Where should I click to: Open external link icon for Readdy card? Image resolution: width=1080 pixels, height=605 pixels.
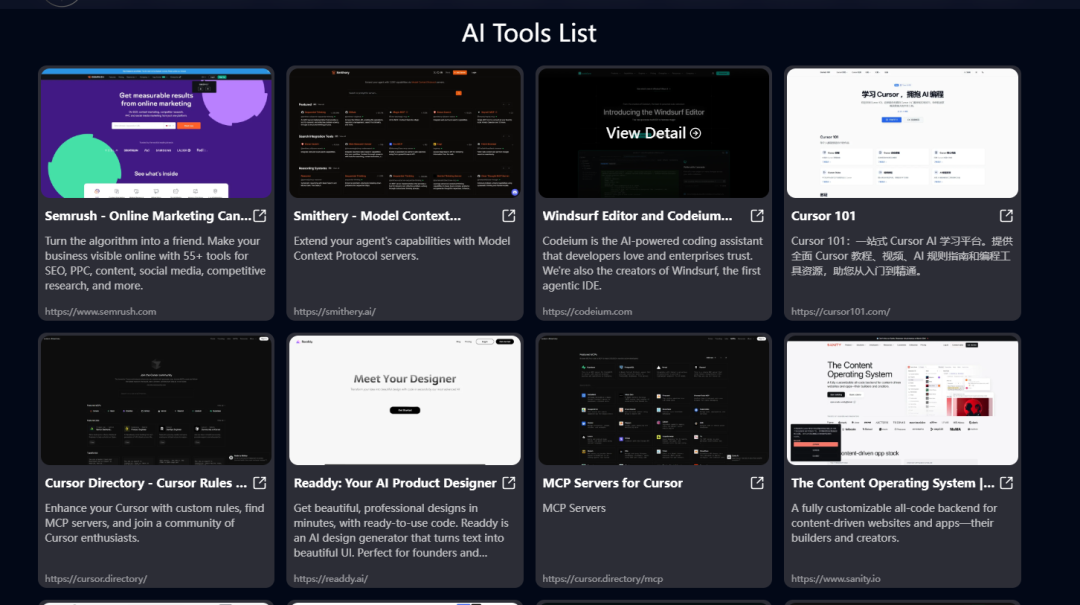[x=508, y=483]
